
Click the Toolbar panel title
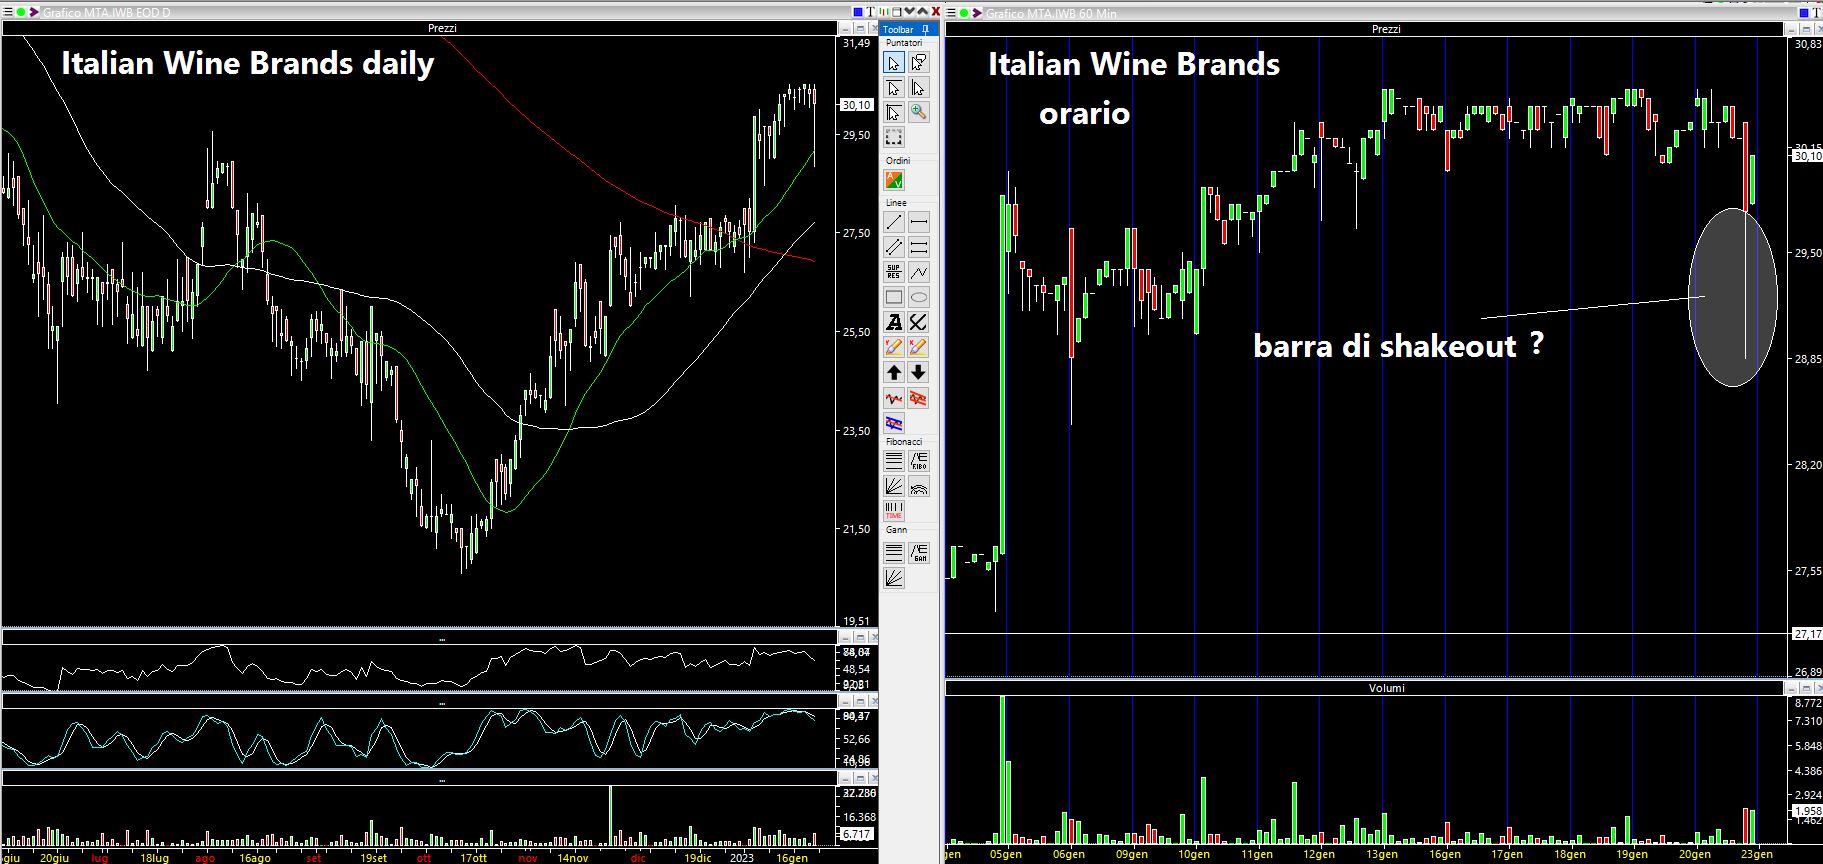(898, 29)
